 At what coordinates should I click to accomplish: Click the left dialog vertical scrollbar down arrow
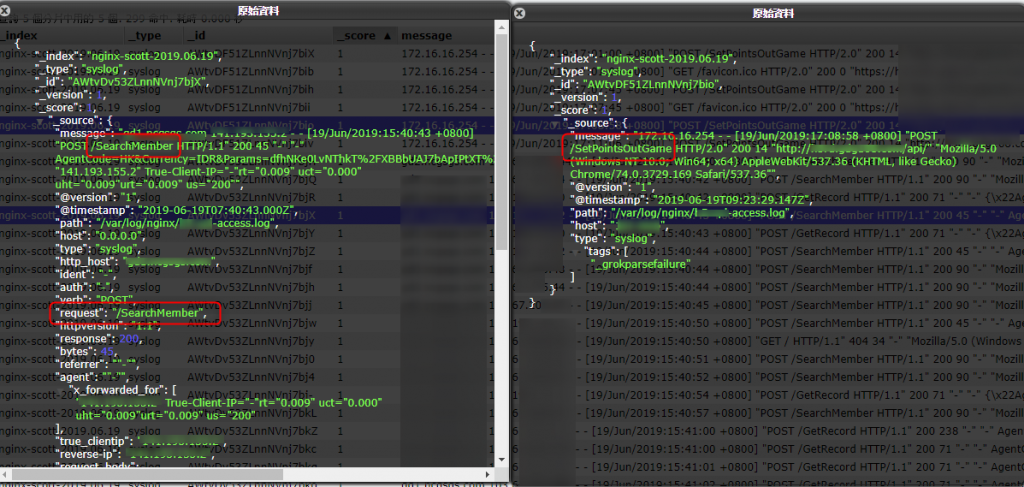(x=502, y=461)
